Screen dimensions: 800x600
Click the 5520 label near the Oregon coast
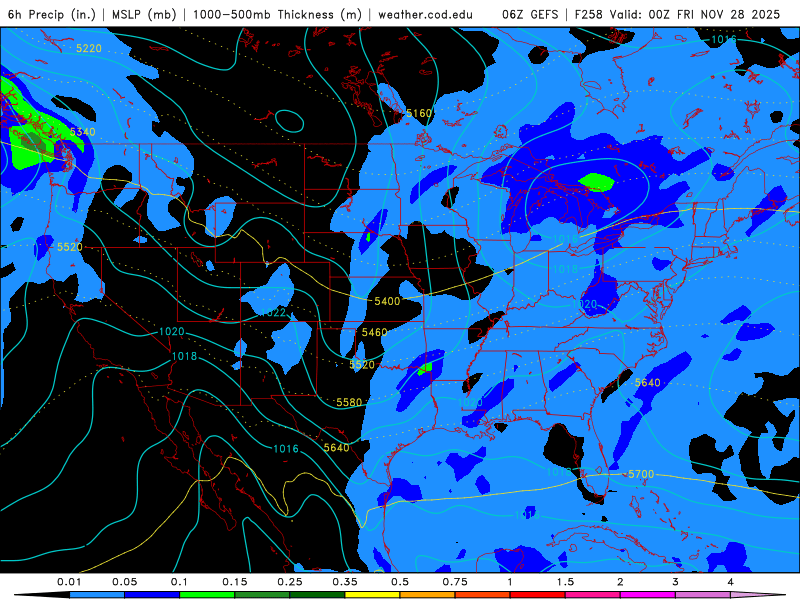[69, 247]
